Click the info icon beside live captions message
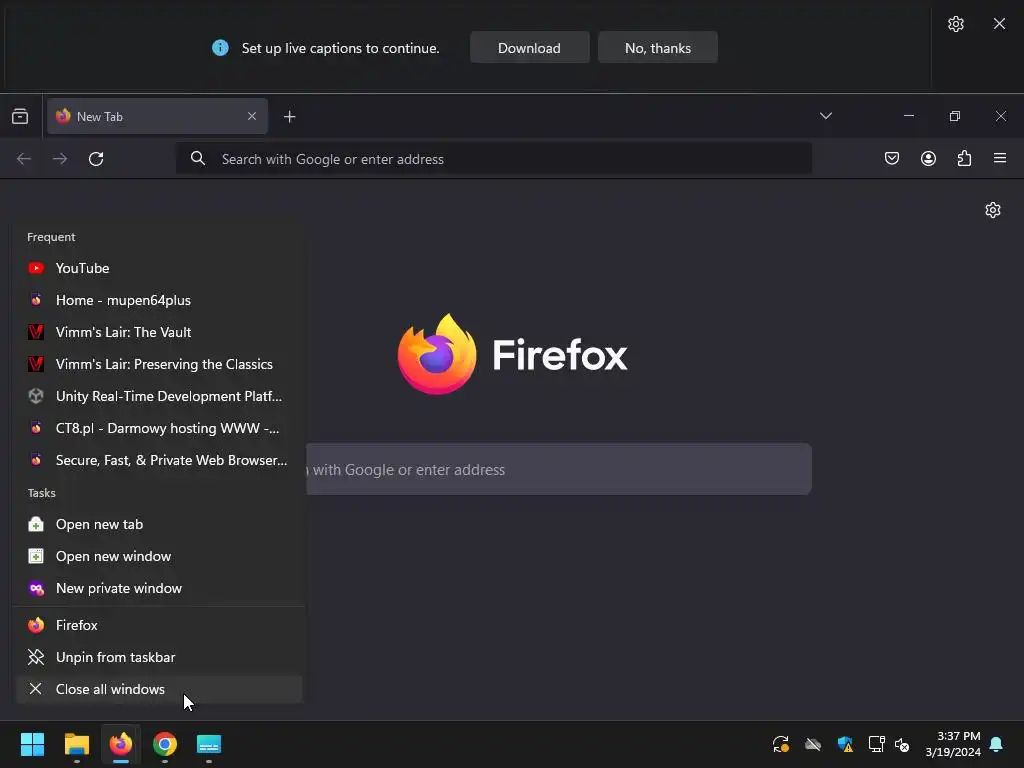Viewport: 1024px width, 768px height. coord(220,48)
